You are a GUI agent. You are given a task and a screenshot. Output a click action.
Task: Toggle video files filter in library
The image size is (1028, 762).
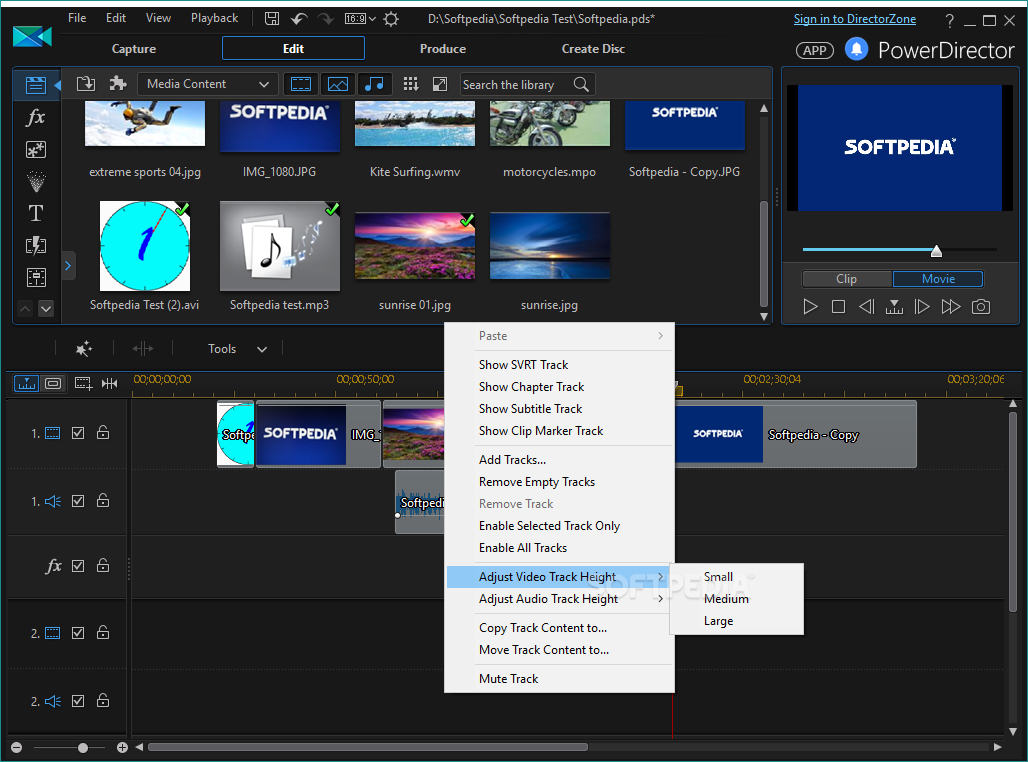301,84
